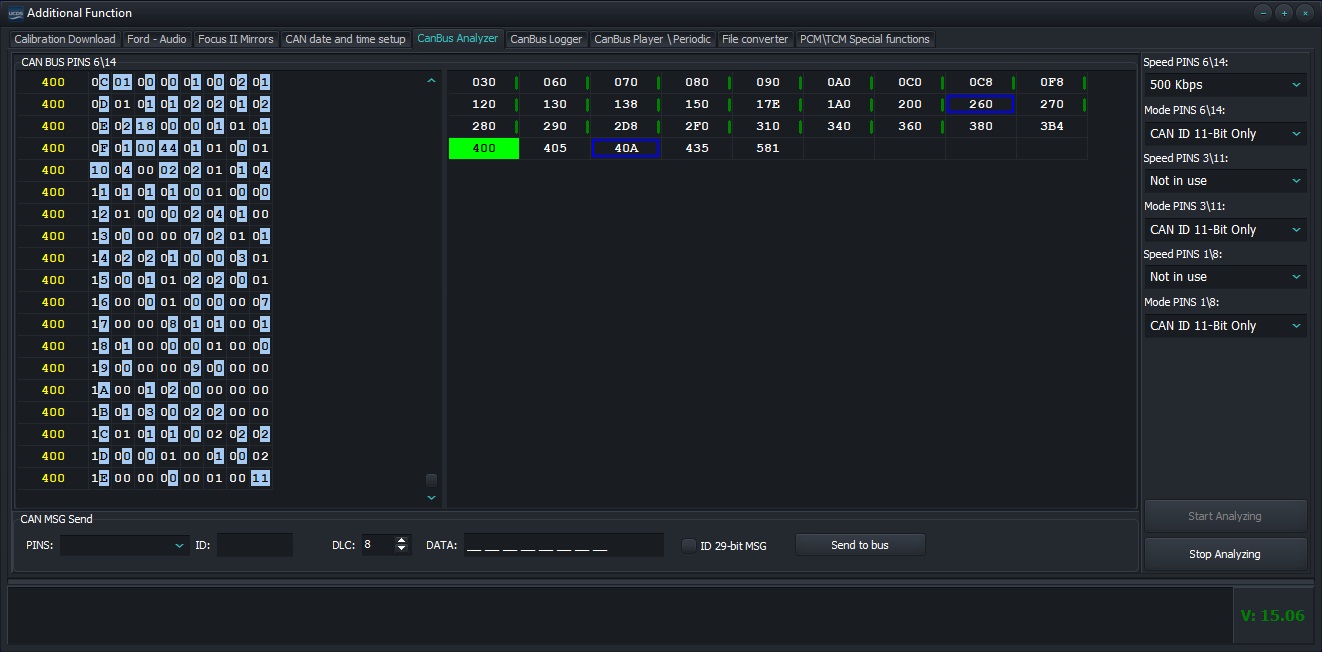The width and height of the screenshot is (1322, 652).
Task: Switch to the CanBus Logger tab
Action: (x=546, y=39)
